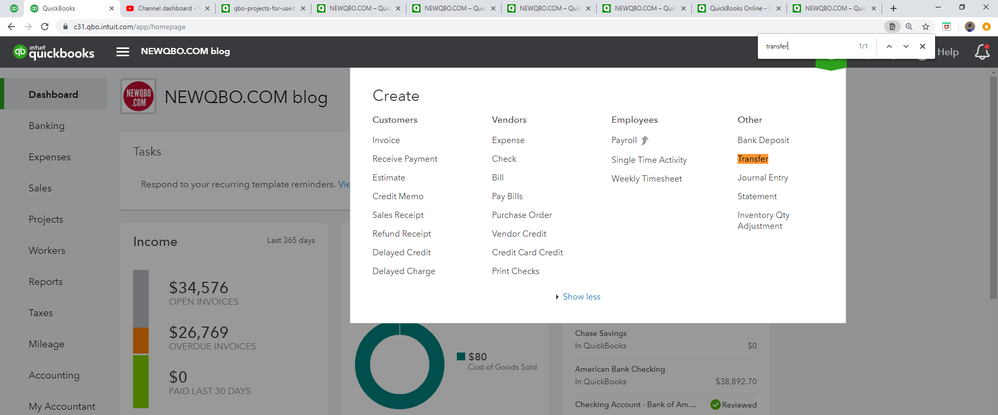Bookmark this page with star icon
This screenshot has width=998, height=415.
pos(926,26)
